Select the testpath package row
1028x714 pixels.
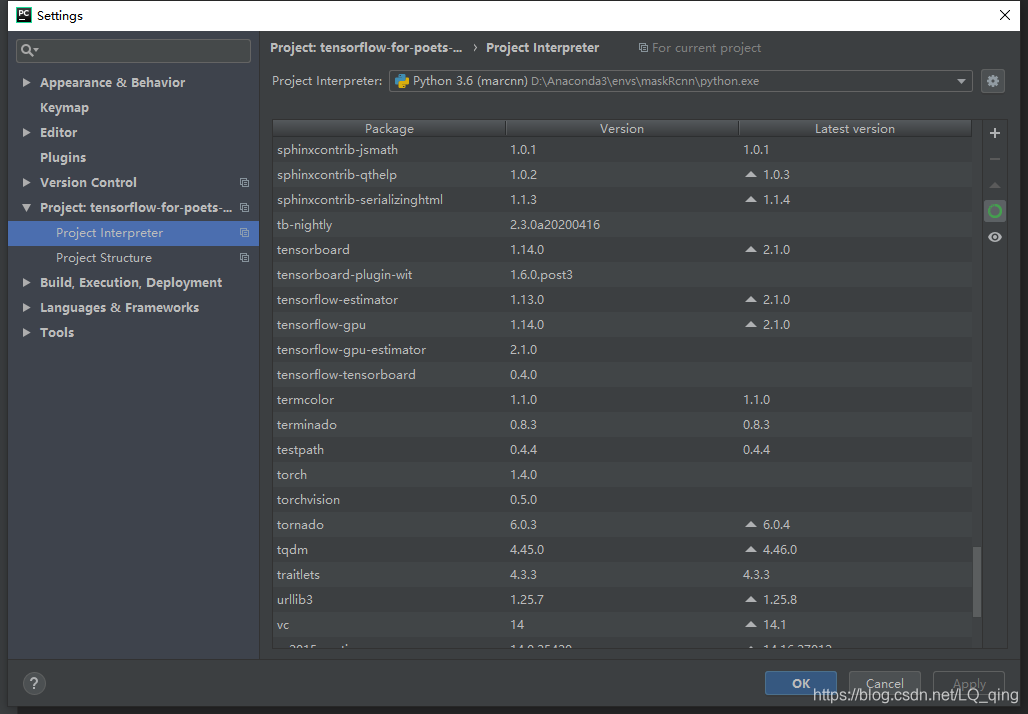click(x=622, y=450)
